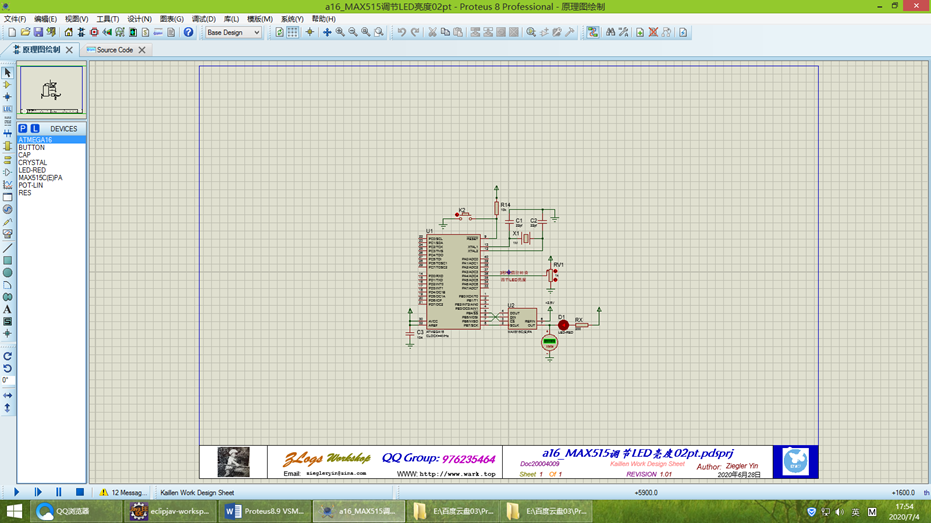
Task: Close the 原理图绘制 tab
Action: click(x=69, y=50)
